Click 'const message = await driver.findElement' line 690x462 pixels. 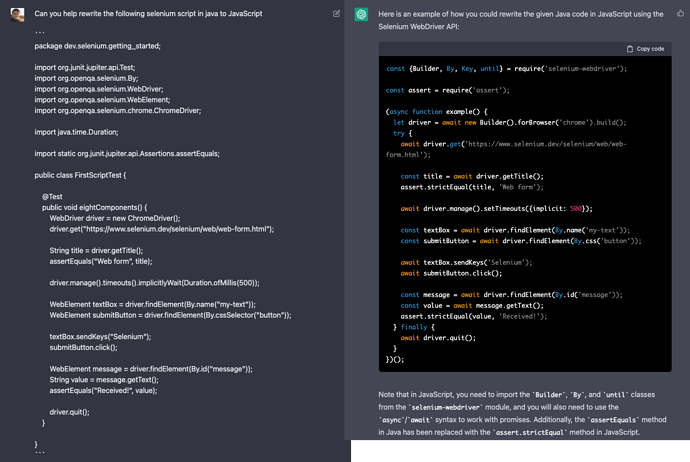pyautogui.click(x=512, y=295)
